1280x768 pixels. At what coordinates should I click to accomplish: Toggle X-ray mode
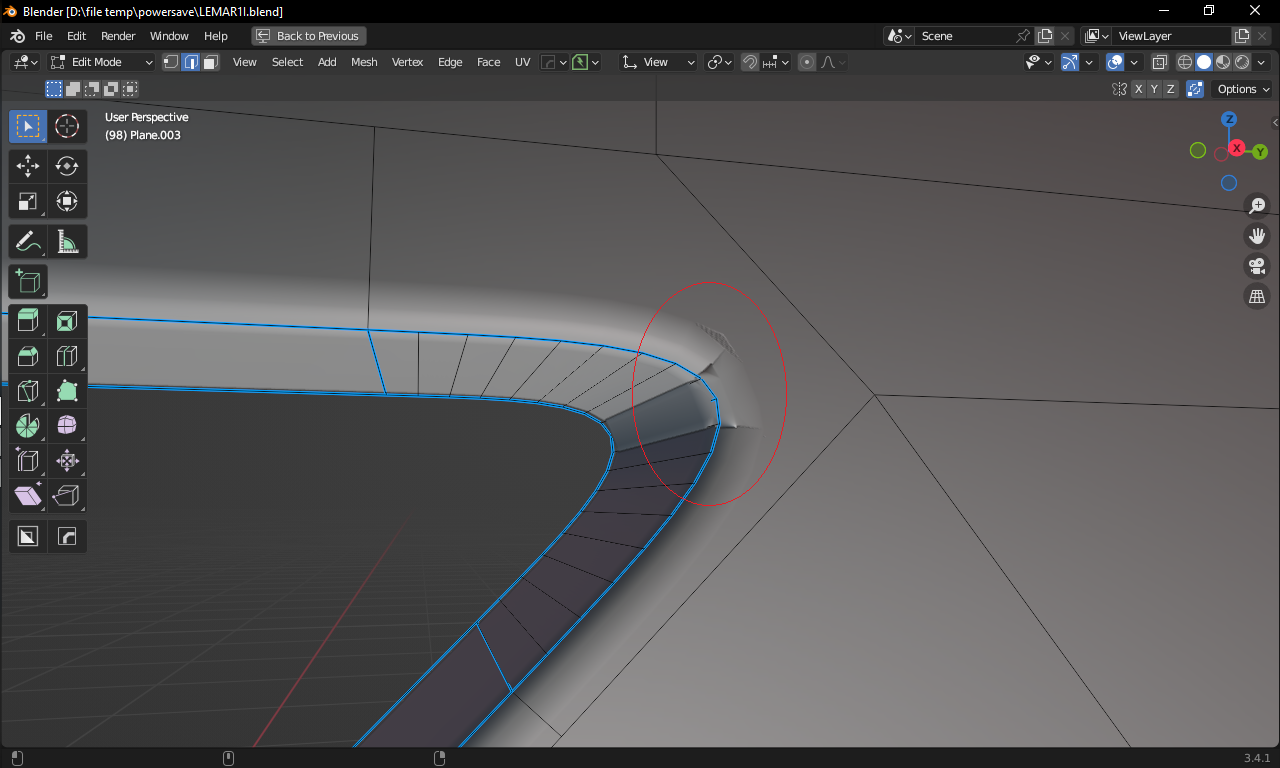click(1160, 62)
